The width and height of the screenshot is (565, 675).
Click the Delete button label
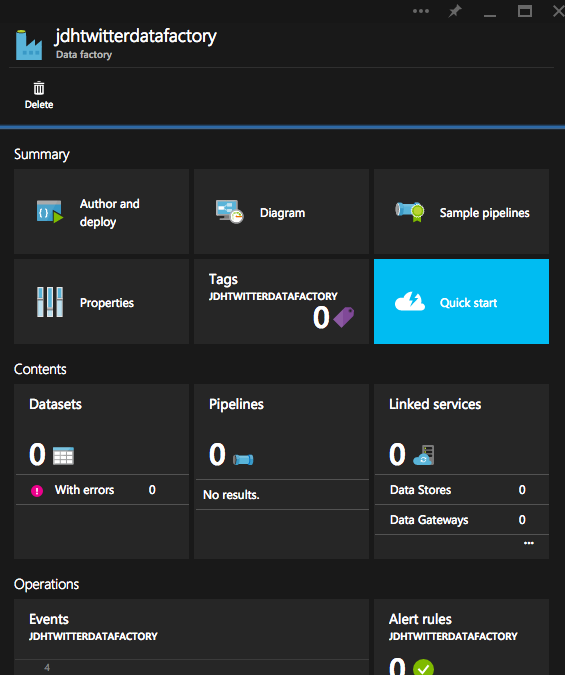[x=39, y=105]
